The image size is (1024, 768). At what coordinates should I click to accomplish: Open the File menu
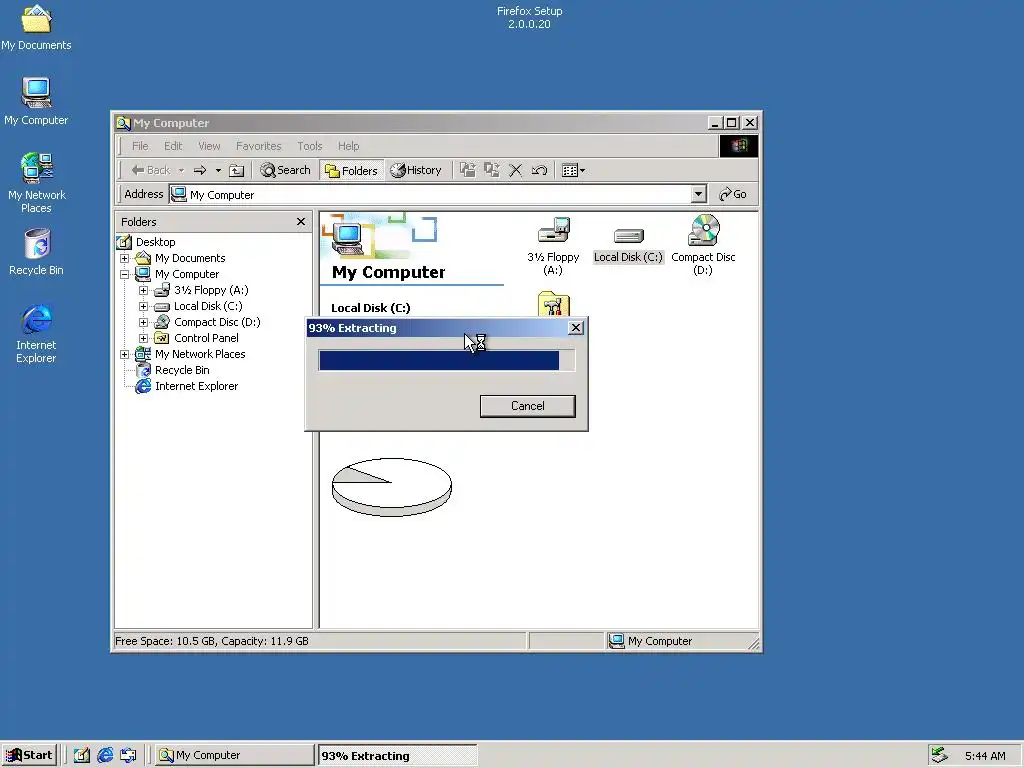click(140, 146)
